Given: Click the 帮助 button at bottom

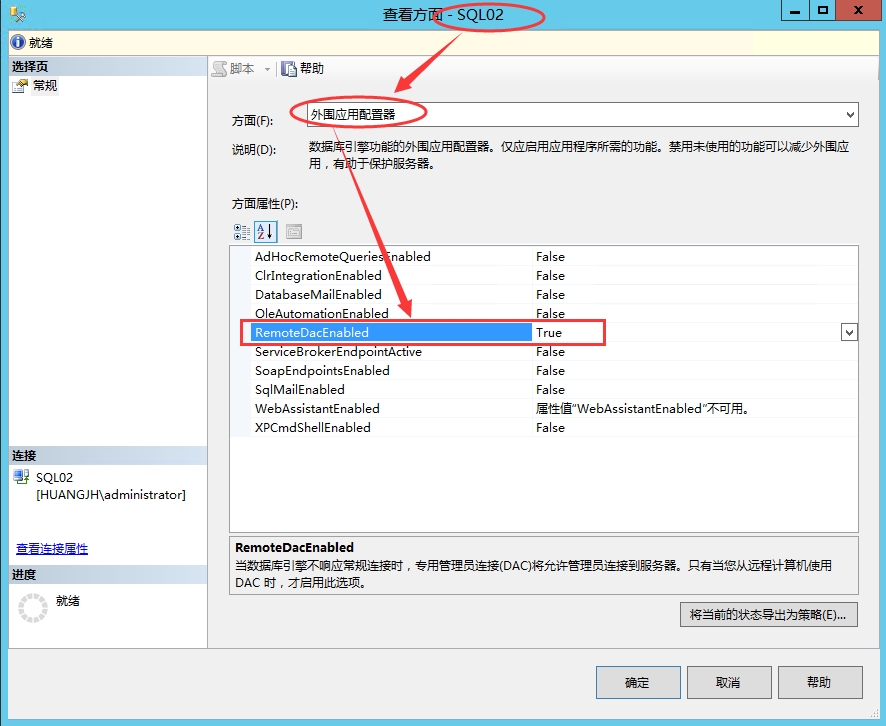Looking at the screenshot, I should [x=820, y=682].
